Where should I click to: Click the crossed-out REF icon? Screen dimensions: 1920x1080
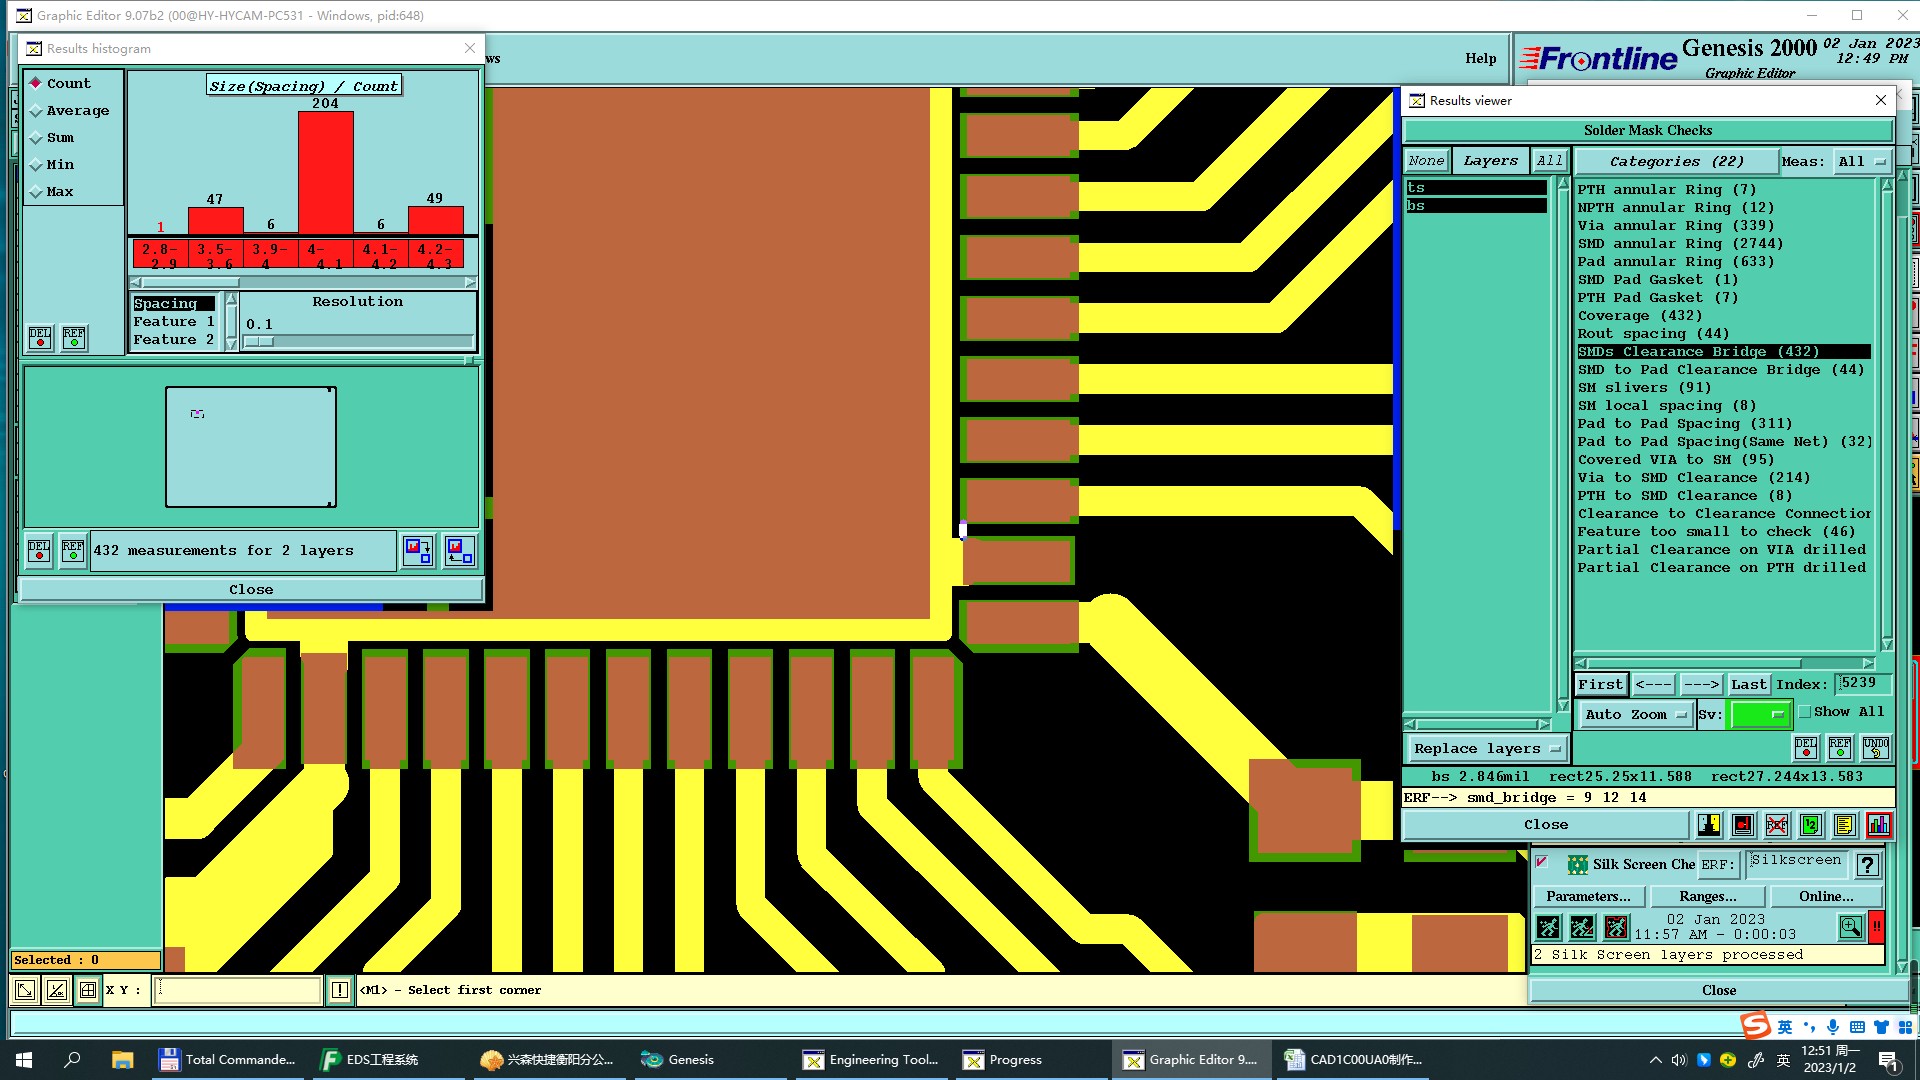1777,825
